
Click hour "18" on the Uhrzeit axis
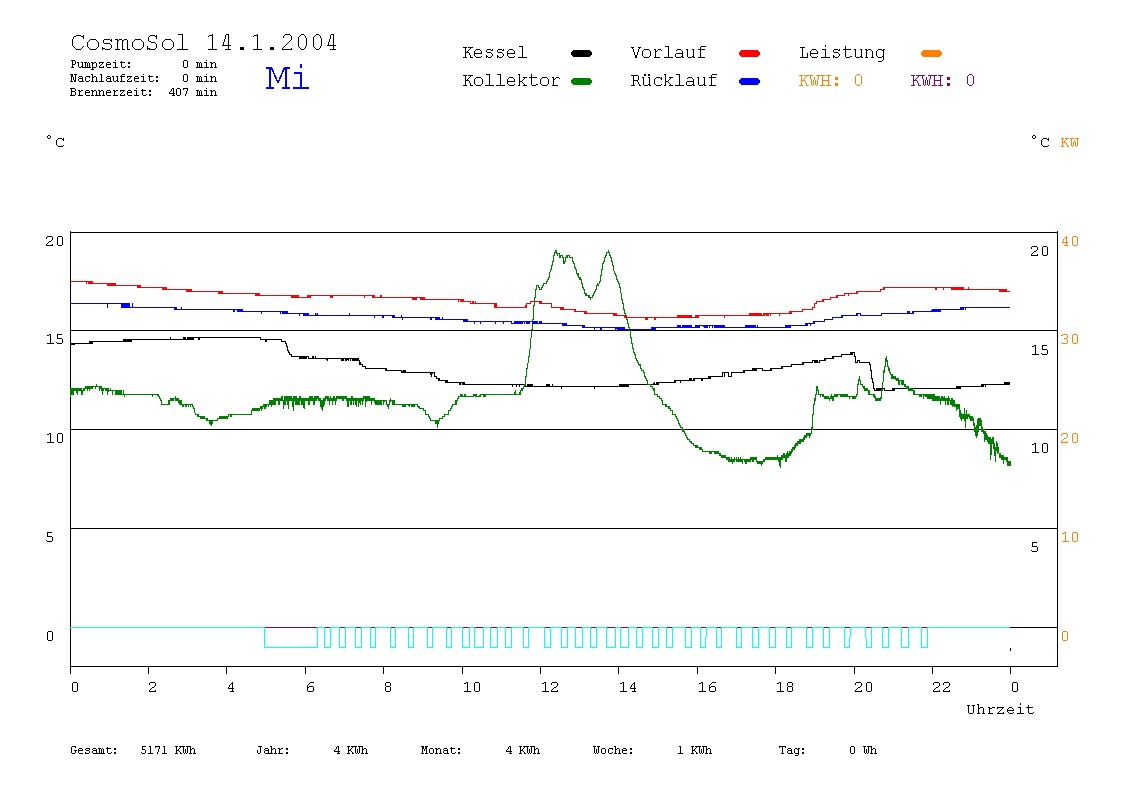click(785, 687)
